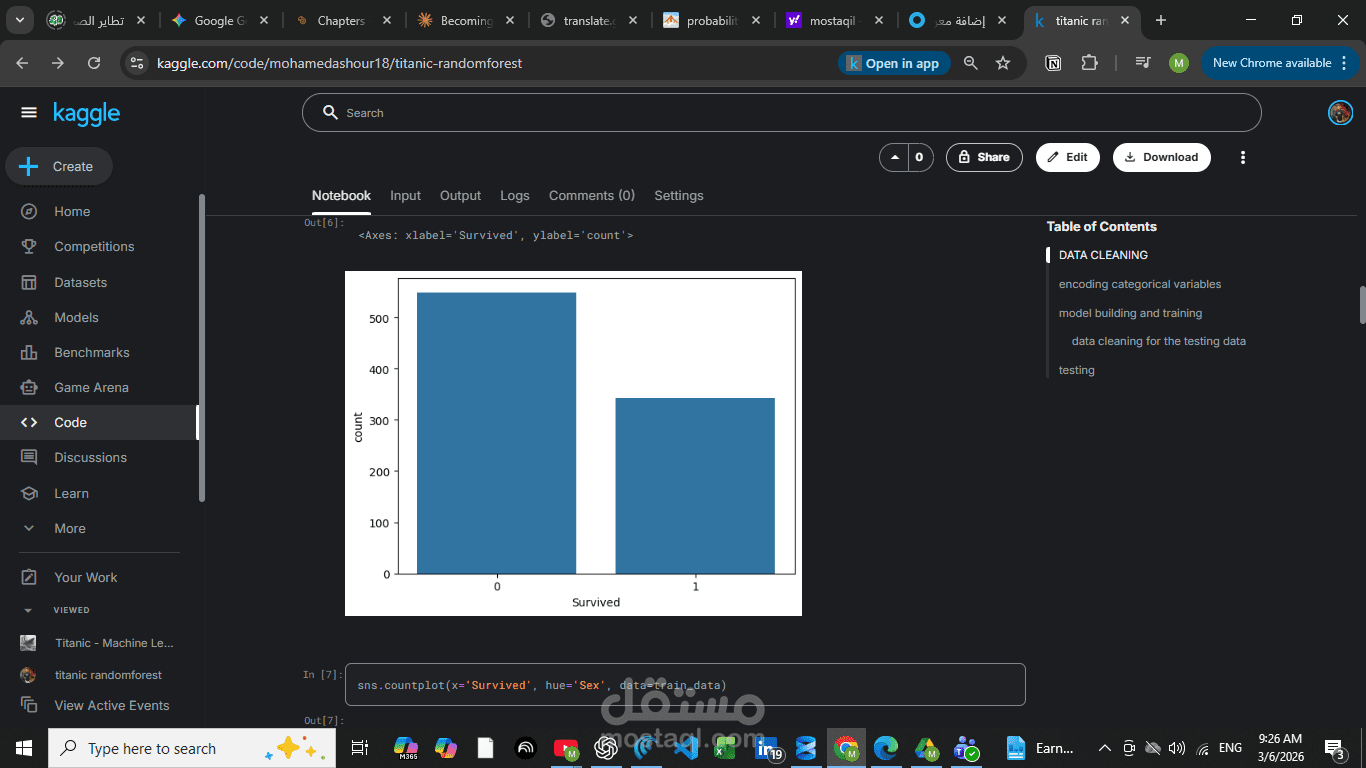
Task: Jump to testing section
Action: click(1077, 370)
